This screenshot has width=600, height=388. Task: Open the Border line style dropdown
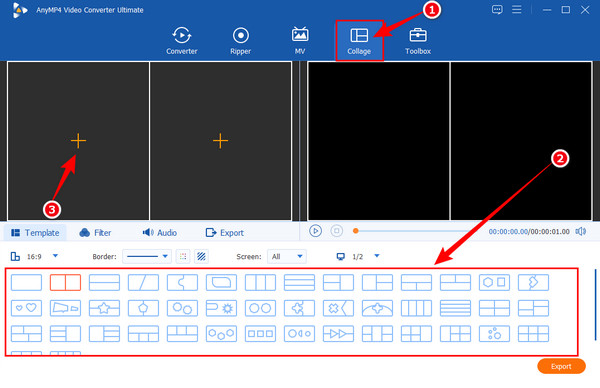(x=147, y=256)
